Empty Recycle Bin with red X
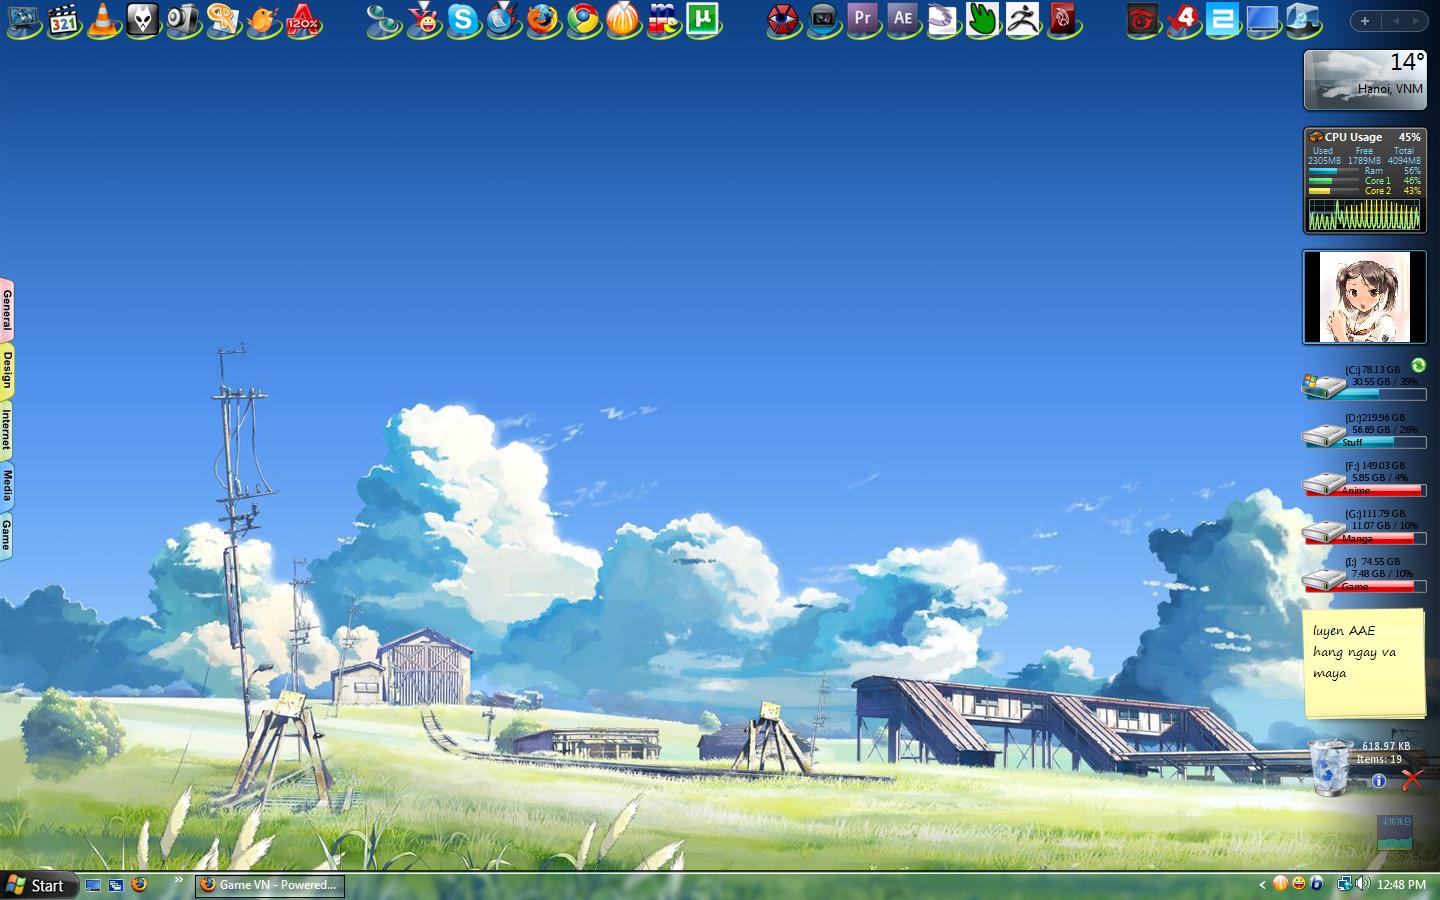This screenshot has height=900, width=1440. (1412, 780)
